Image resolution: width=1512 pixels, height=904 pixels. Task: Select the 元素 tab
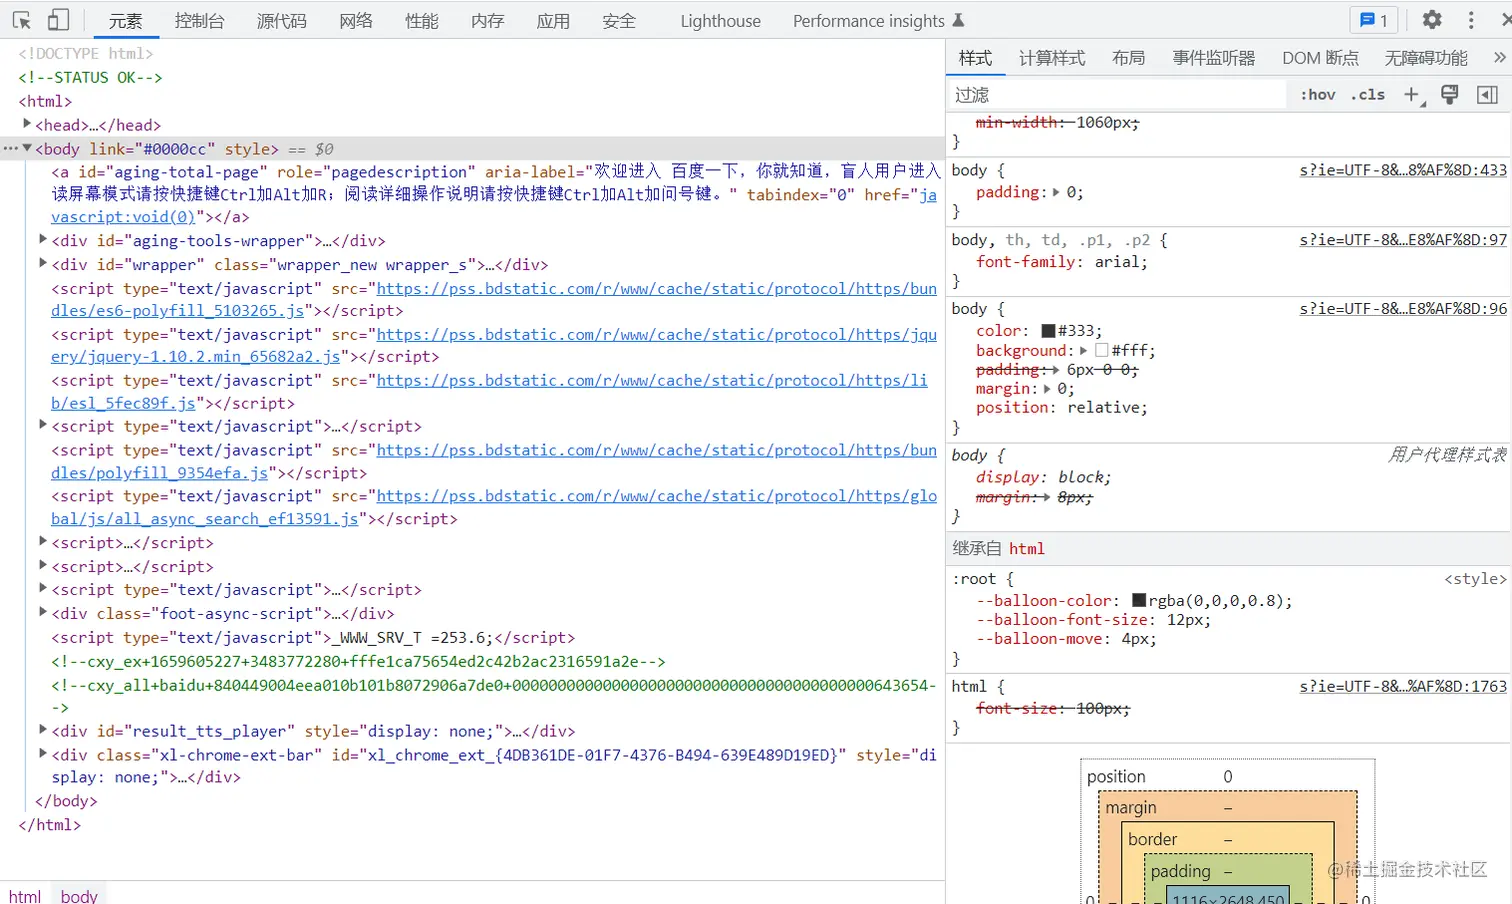[125, 21]
